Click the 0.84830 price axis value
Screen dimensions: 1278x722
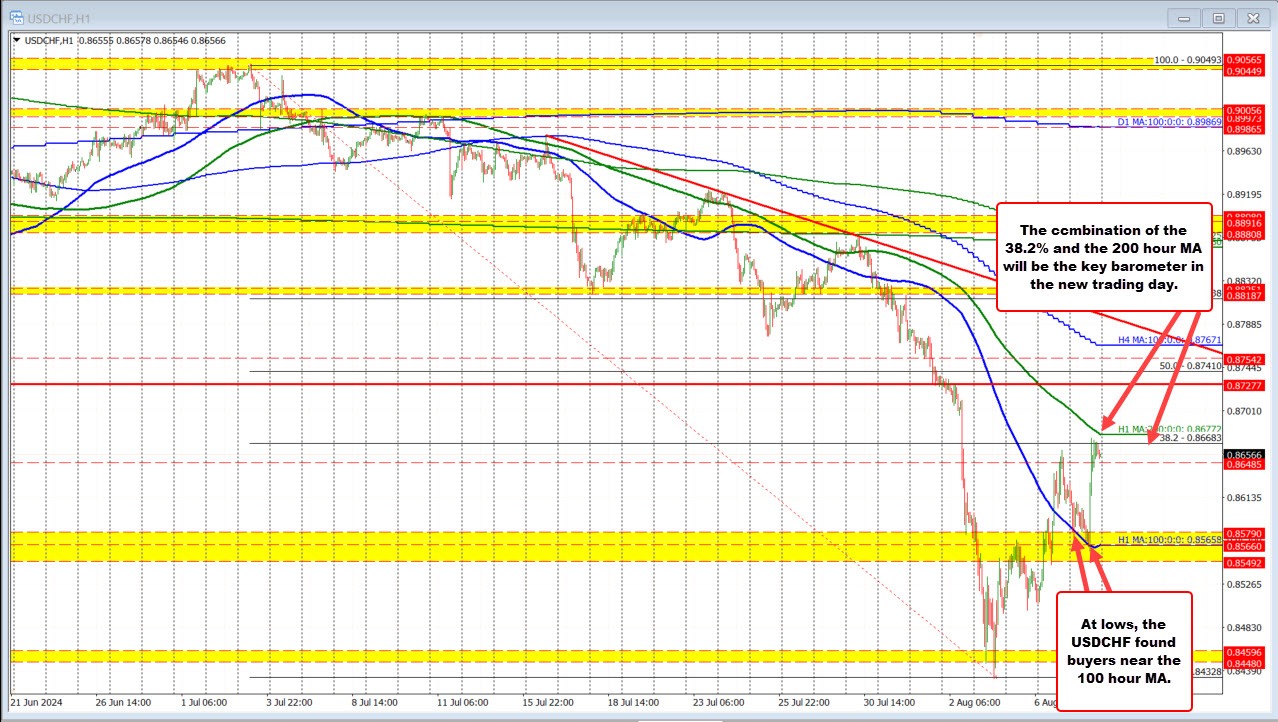click(x=1246, y=627)
